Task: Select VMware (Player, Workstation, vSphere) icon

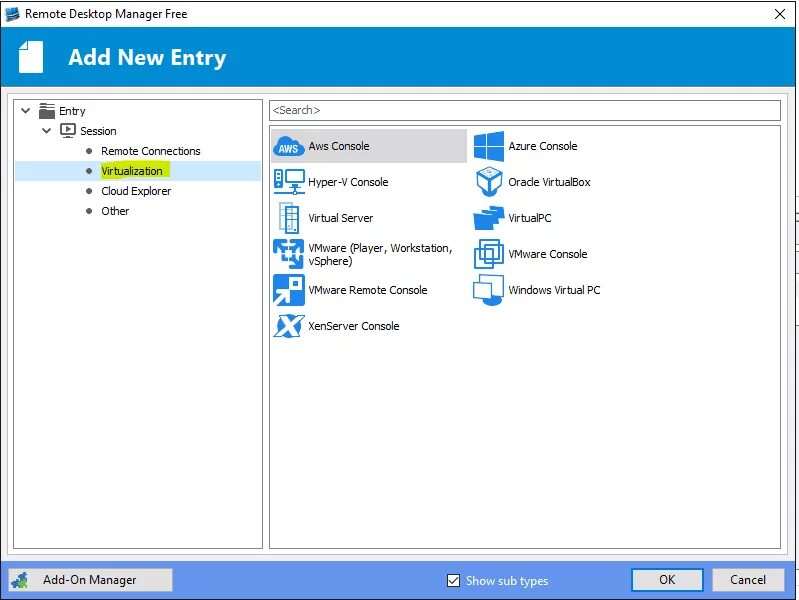Action: pyautogui.click(x=288, y=254)
